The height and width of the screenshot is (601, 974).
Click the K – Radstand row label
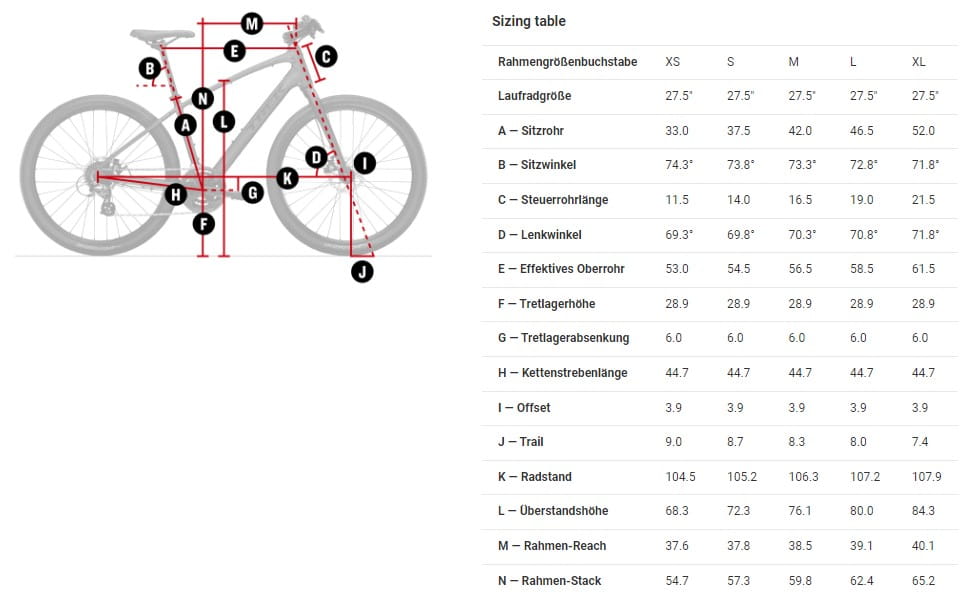click(534, 477)
